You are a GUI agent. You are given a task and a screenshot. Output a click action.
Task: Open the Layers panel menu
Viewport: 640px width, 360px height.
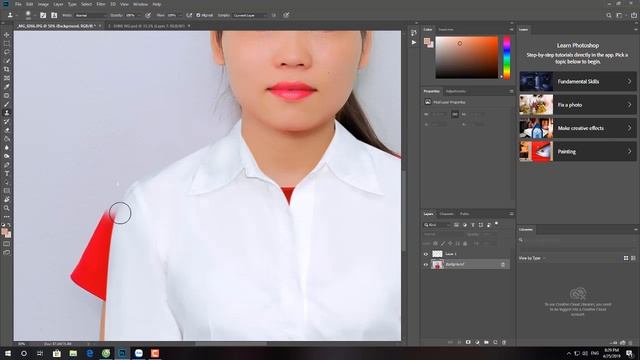pos(511,214)
